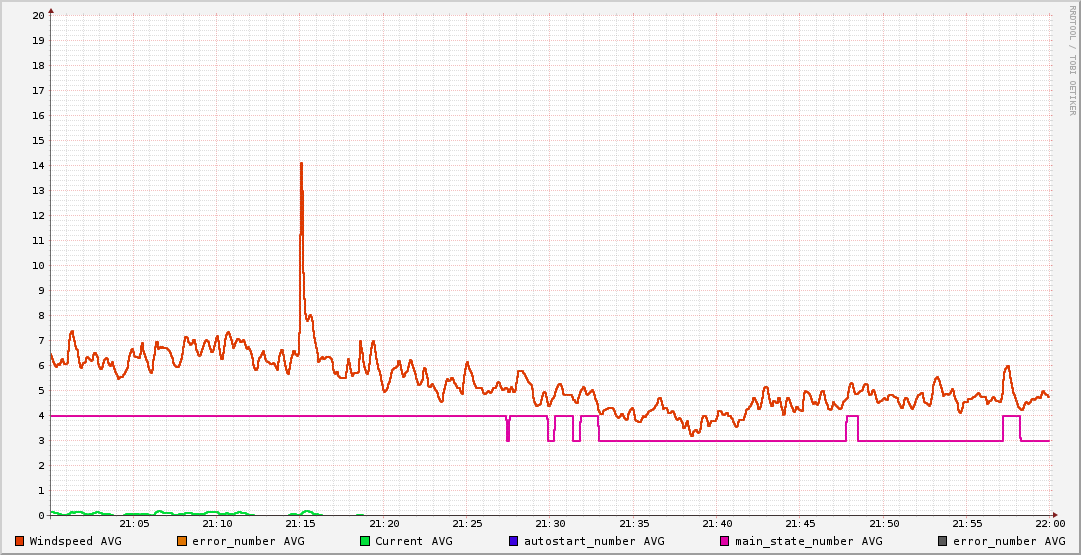Viewport: 1081px width, 555px height.
Task: Click the 21:15 time axis label
Action: tap(301, 524)
